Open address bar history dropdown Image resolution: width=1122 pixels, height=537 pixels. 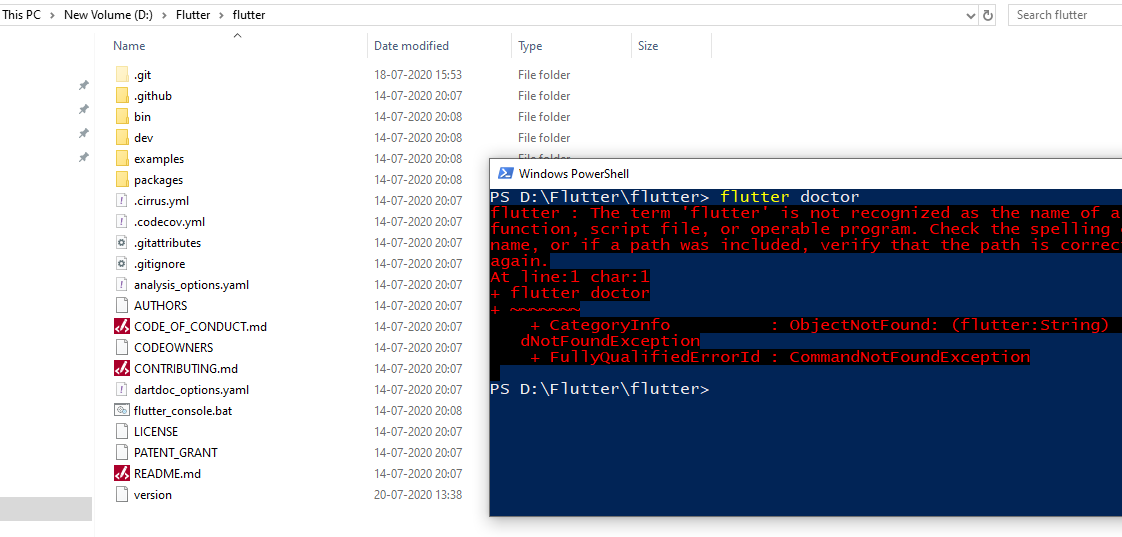click(970, 15)
